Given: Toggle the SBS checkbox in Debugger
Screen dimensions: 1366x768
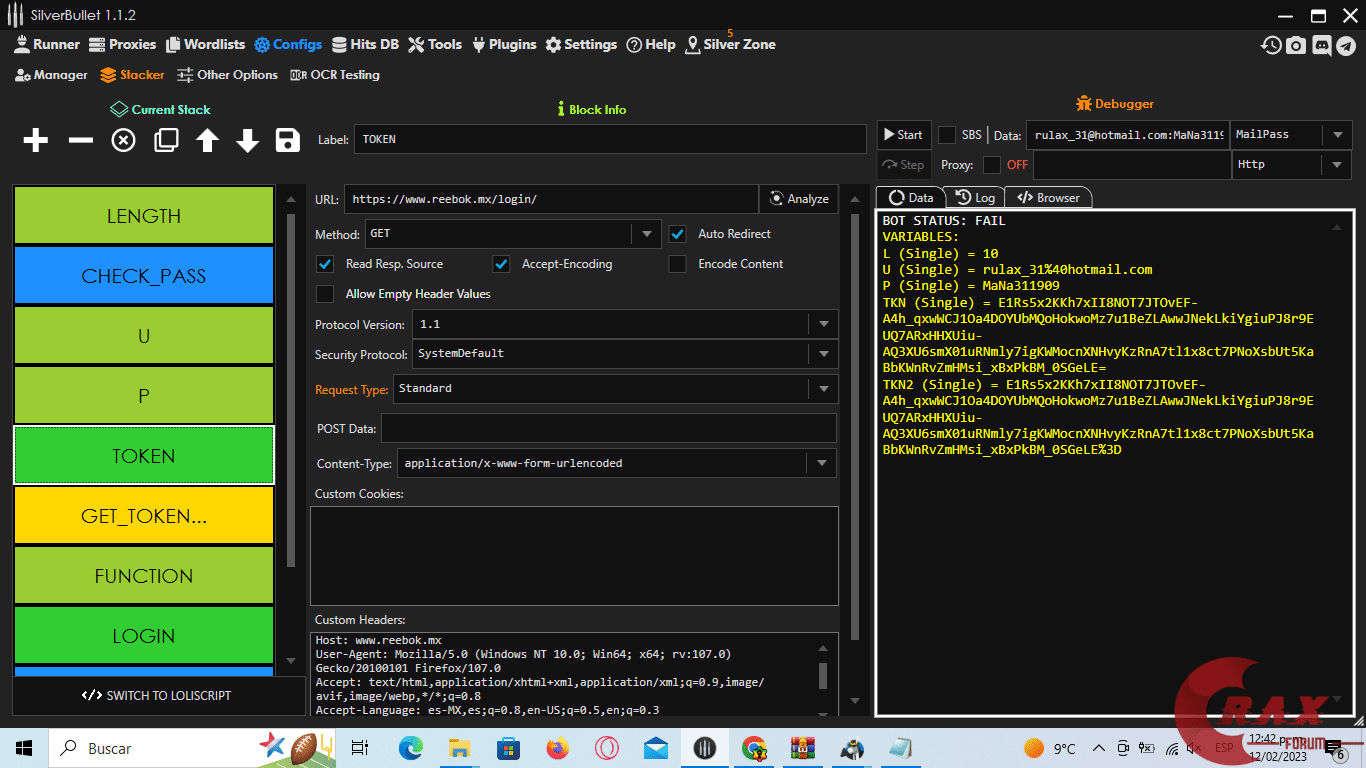Looking at the screenshot, I should [x=946, y=135].
